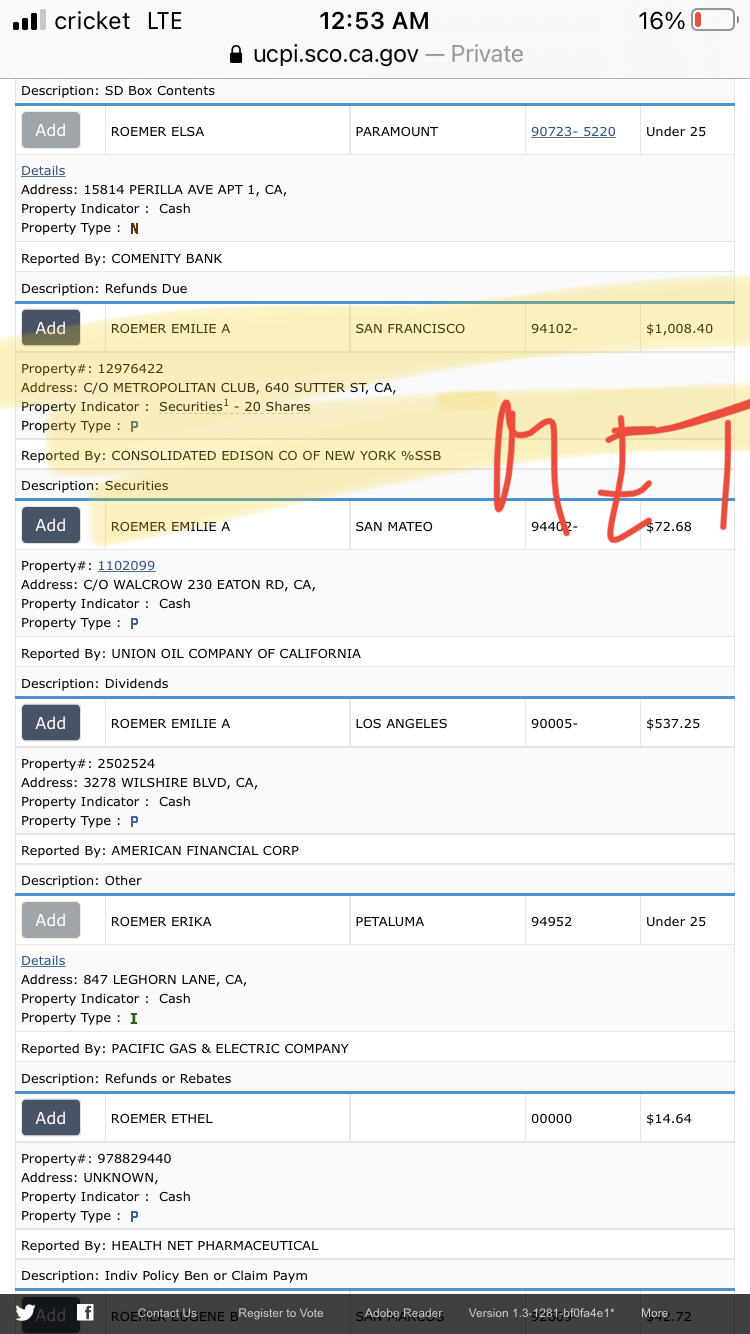Select the name ROEMER ETHEL
The width and height of the screenshot is (750, 1334).
click(162, 1119)
